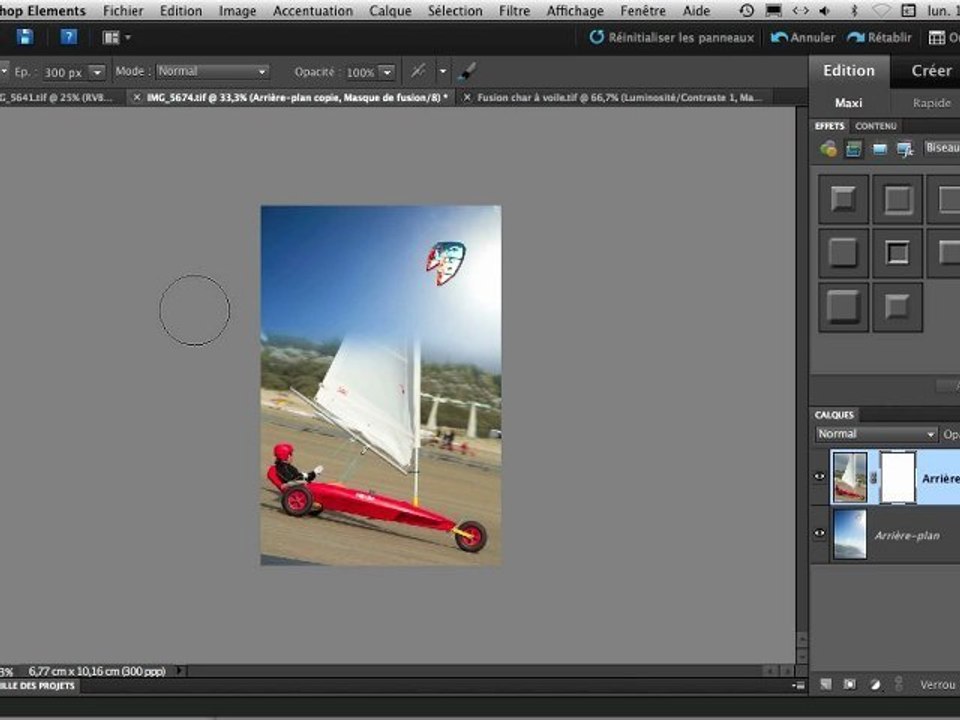The height and width of the screenshot is (720, 960).
Task: Open the blue question mark help icon
Action: tap(68, 37)
